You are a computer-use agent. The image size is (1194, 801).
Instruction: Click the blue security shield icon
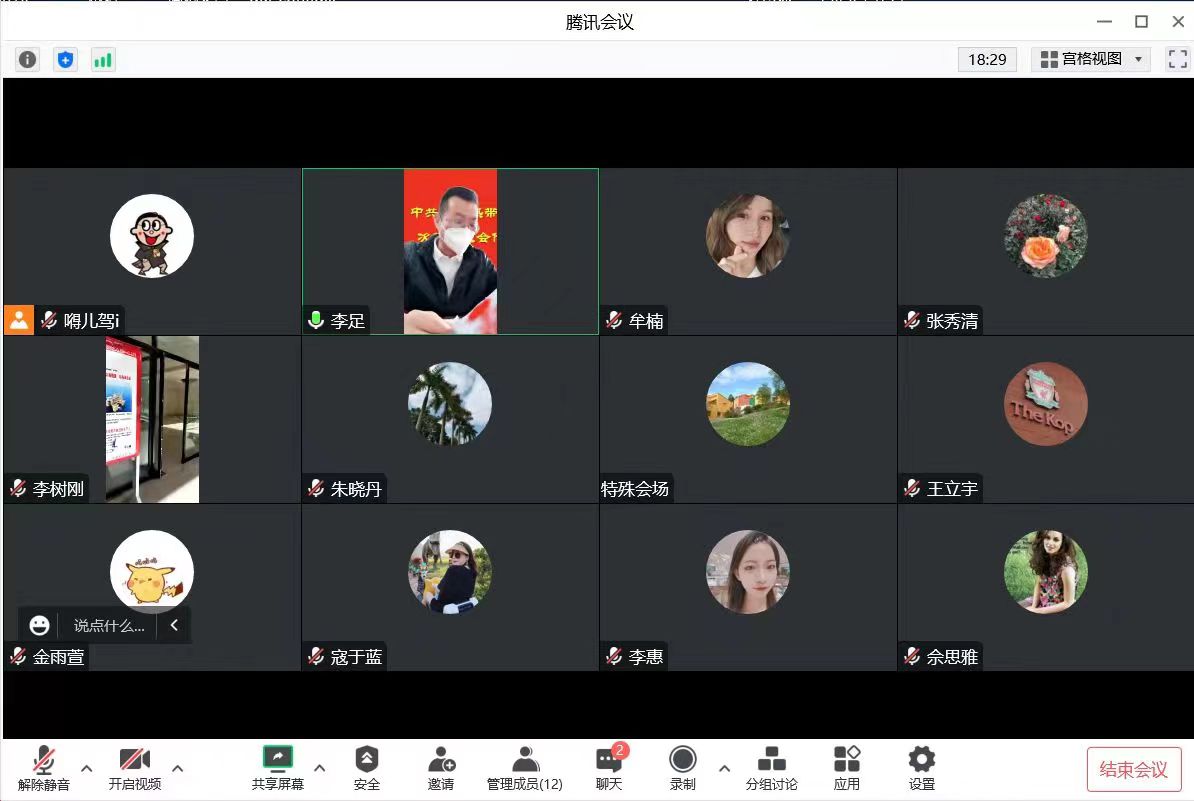click(x=65, y=60)
